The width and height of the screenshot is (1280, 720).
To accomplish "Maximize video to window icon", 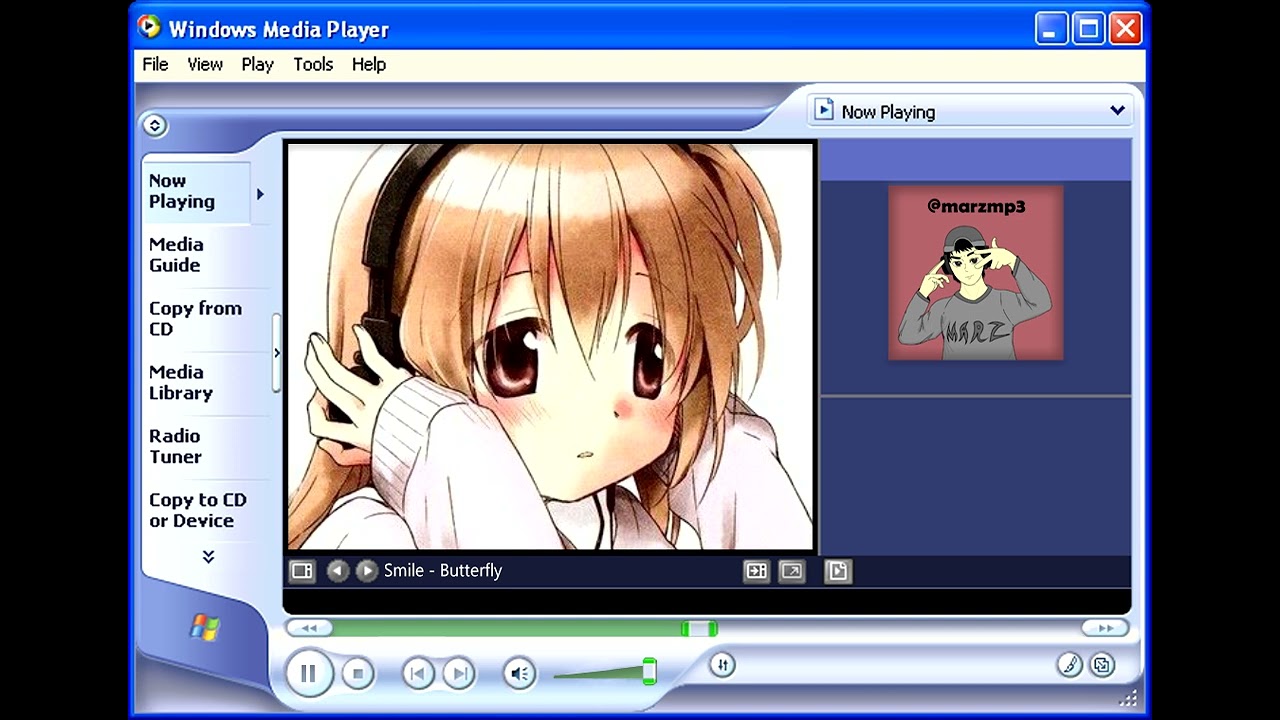I will [756, 571].
